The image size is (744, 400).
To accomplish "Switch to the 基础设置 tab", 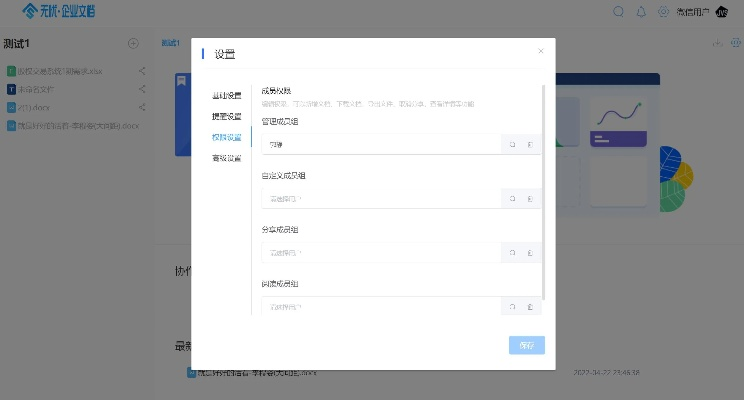I will 226,96.
